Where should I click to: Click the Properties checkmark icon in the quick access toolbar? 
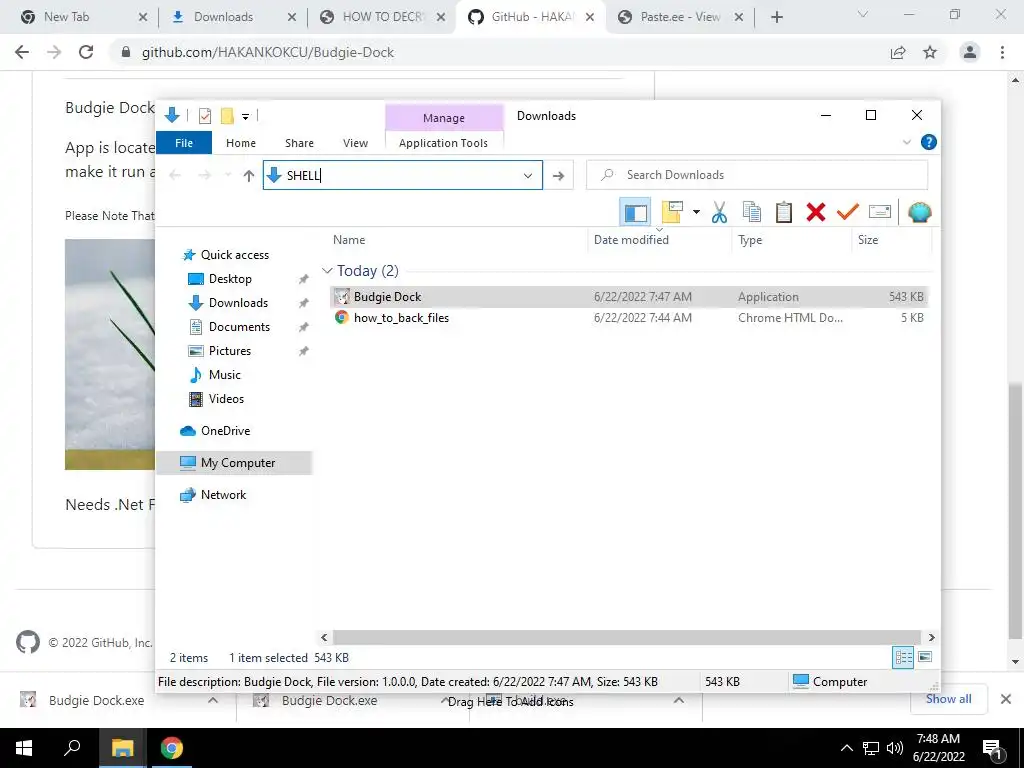tap(204, 116)
